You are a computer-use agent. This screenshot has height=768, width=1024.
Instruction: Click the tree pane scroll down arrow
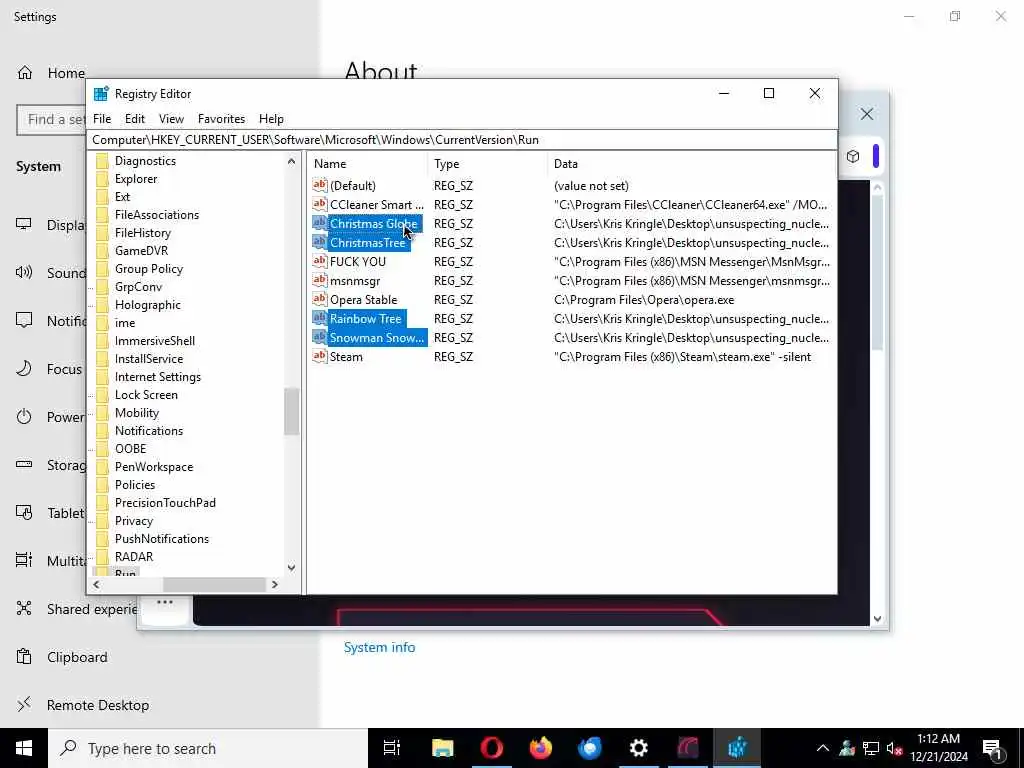tap(291, 568)
